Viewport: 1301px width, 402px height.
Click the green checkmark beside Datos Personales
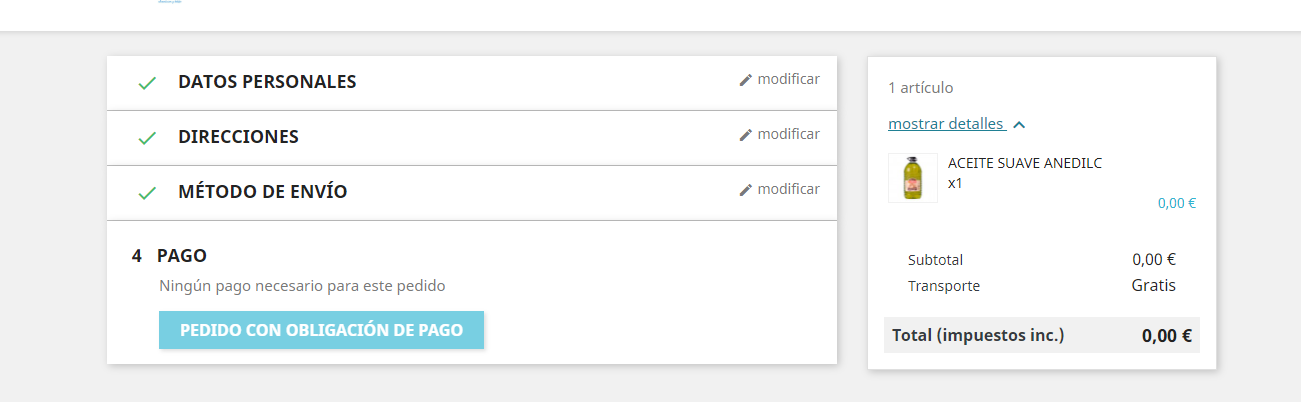pos(147,83)
